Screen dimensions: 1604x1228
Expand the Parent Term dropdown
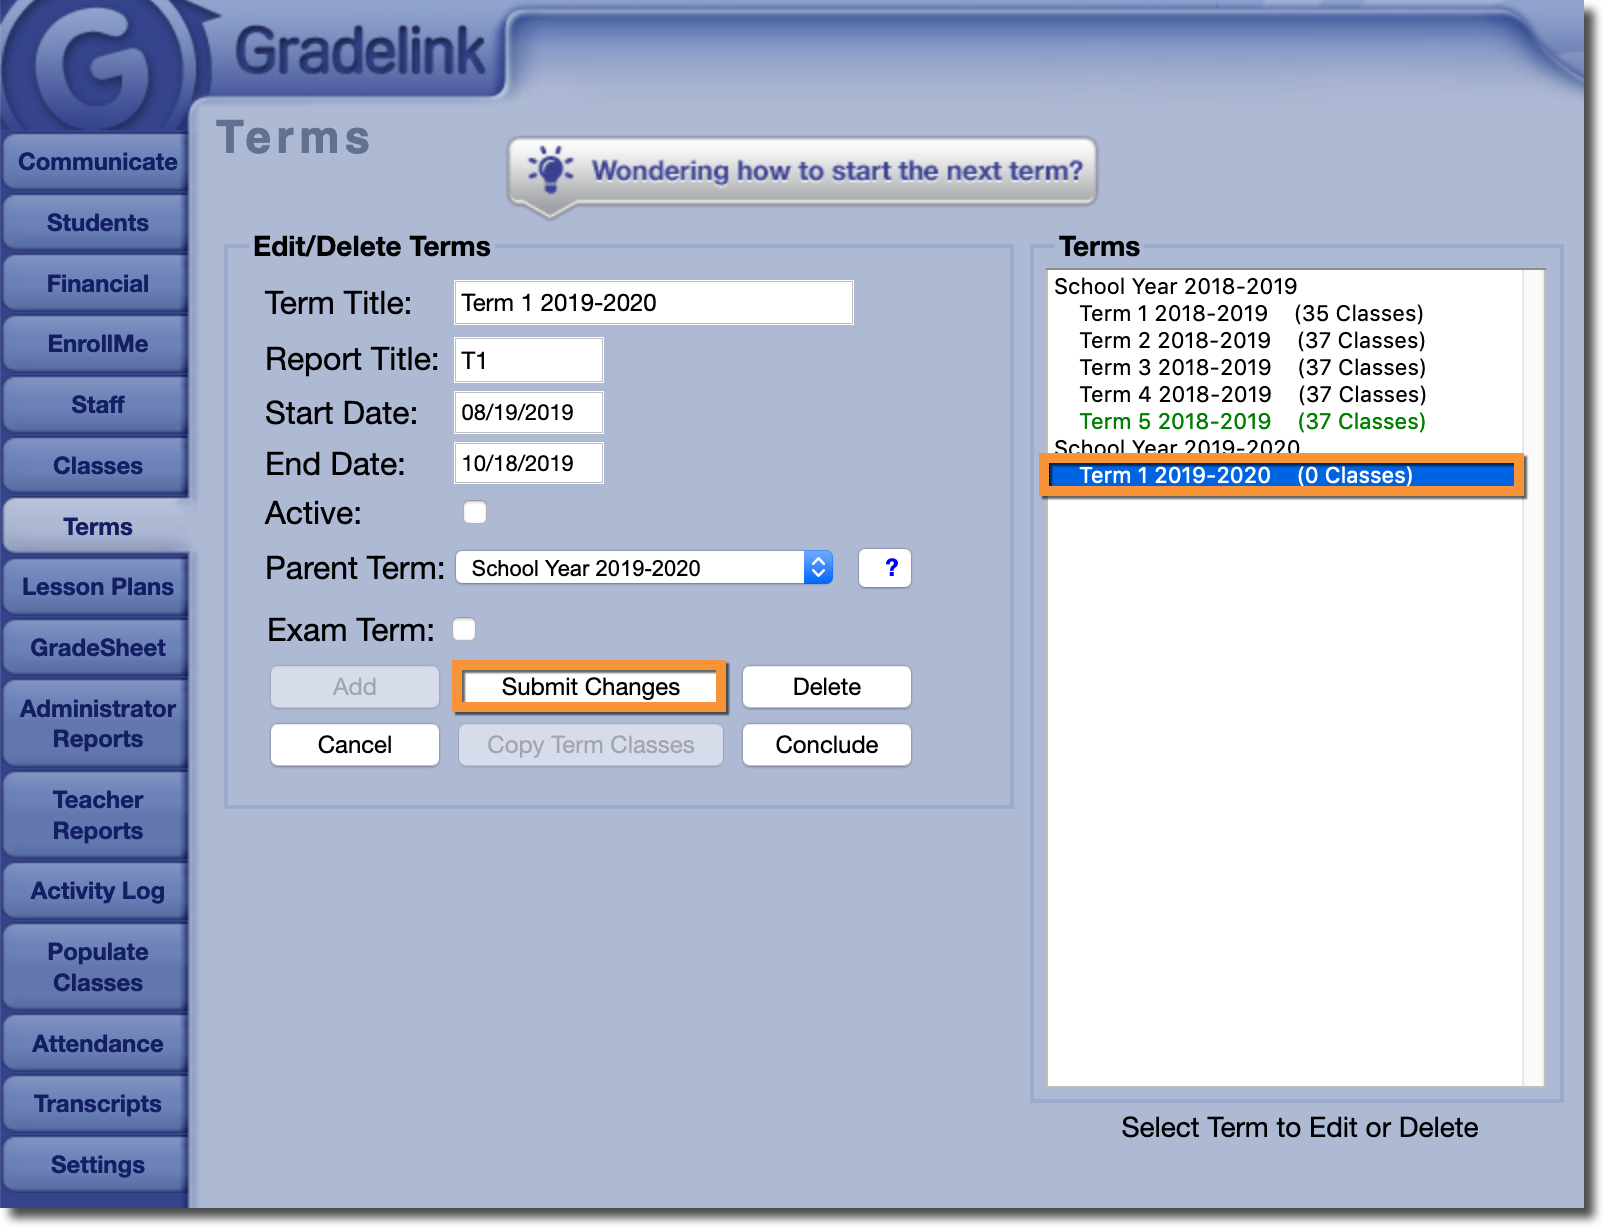[644, 568]
